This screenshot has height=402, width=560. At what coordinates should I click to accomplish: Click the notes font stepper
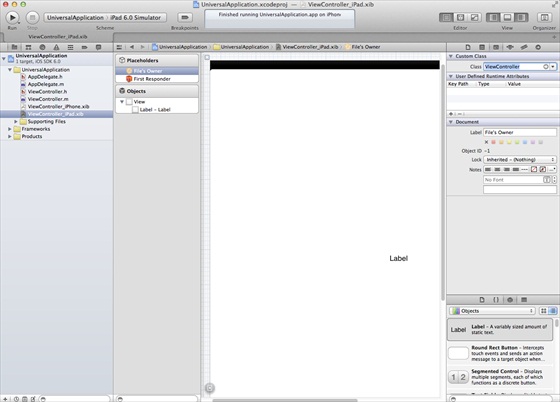[554, 180]
